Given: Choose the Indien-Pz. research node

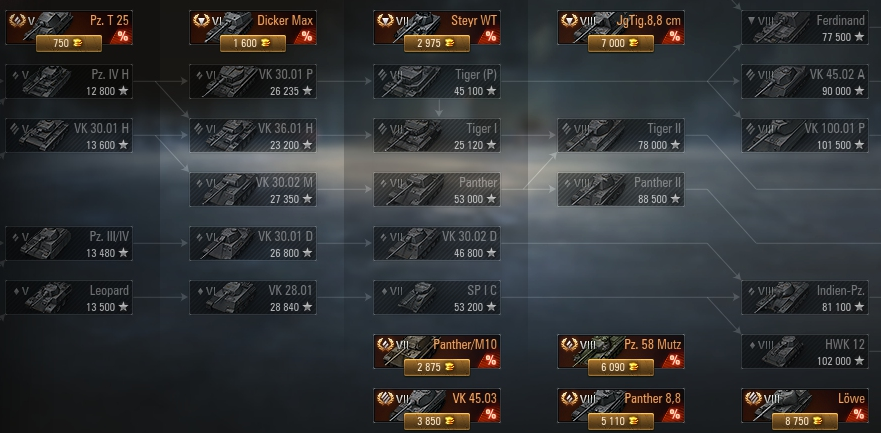Looking at the screenshot, I should (805, 297).
